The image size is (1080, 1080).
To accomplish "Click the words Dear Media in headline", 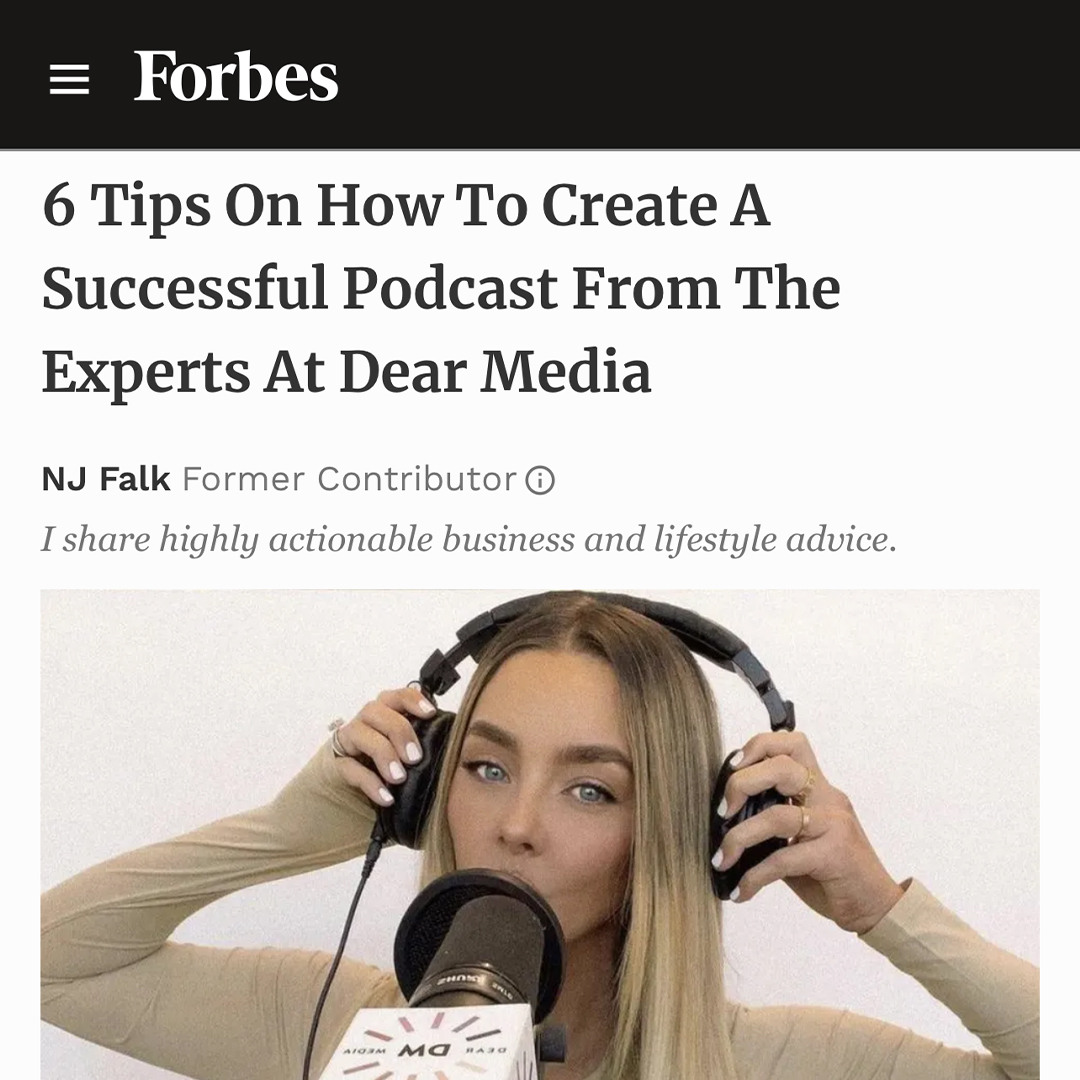I will [x=495, y=372].
